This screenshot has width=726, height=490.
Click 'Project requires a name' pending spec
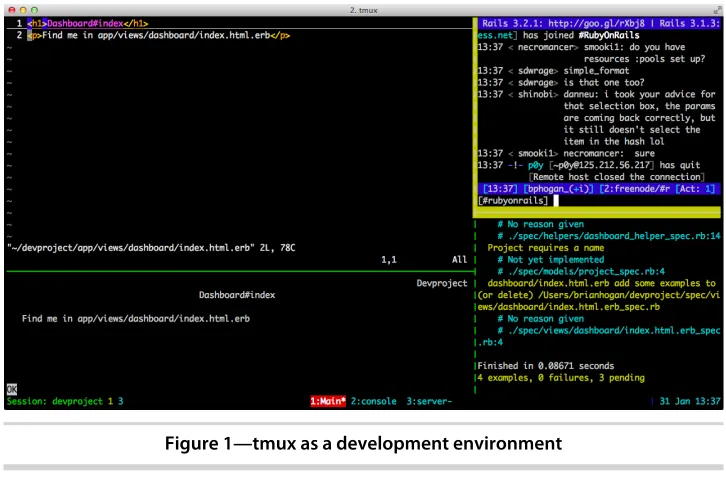pos(545,248)
